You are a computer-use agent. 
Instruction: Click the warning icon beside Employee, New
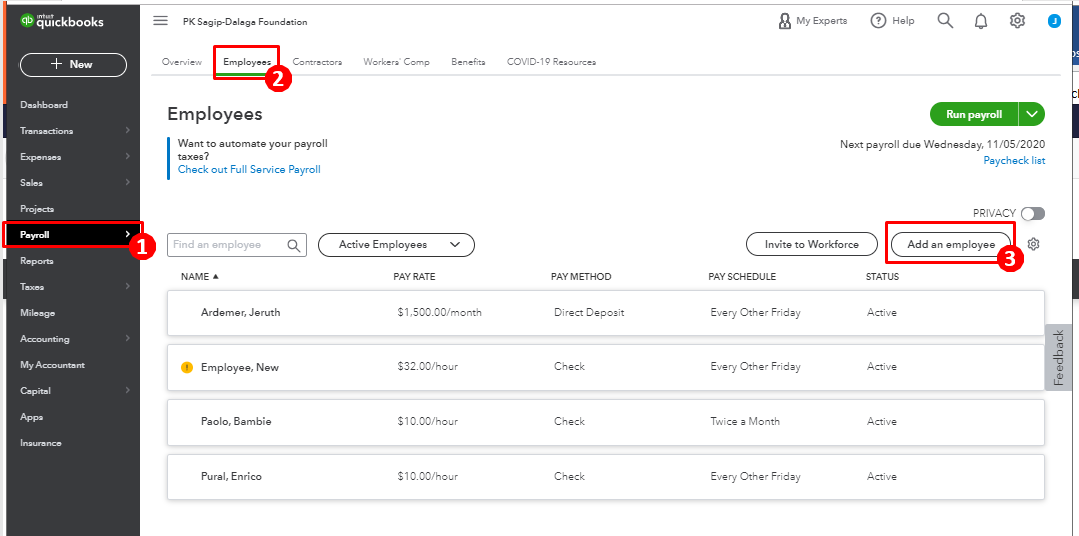coord(186,367)
